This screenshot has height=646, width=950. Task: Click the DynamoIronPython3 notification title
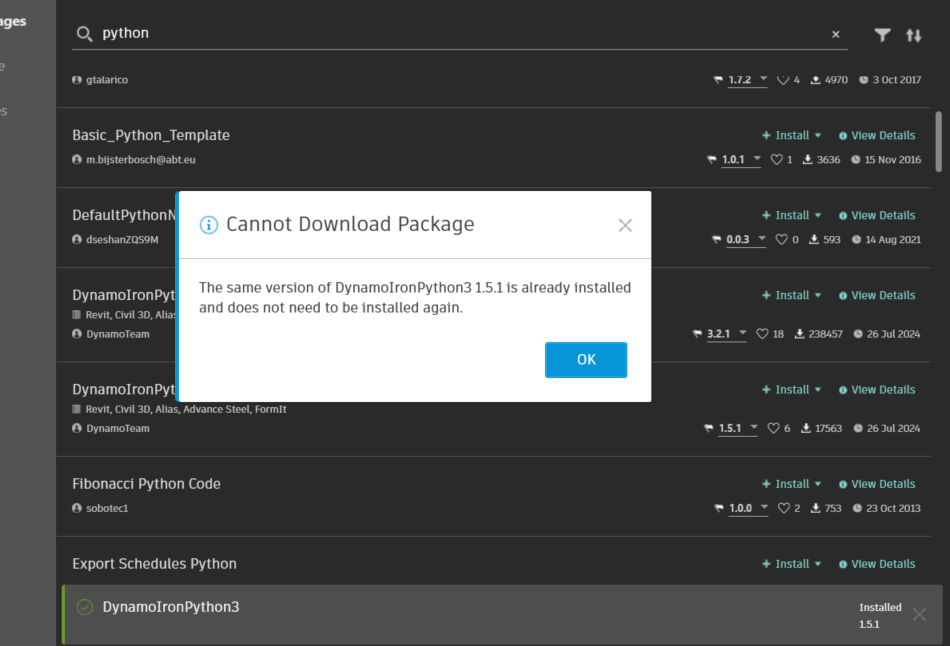coord(171,607)
